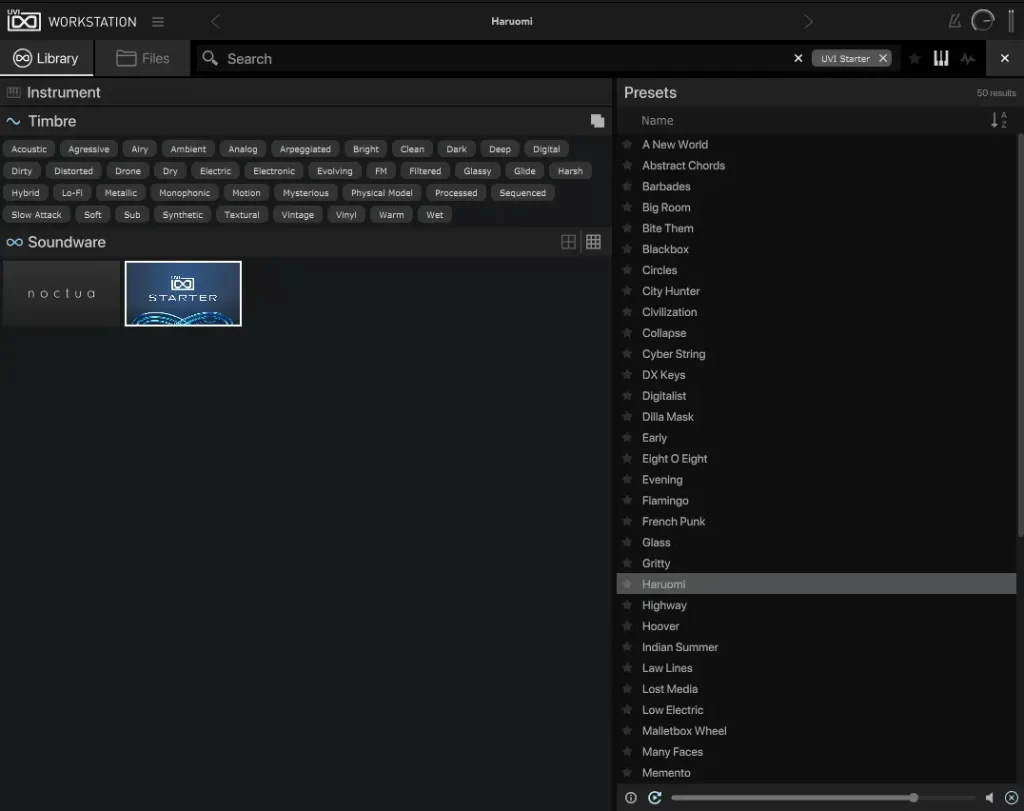Filter presets by keyboard instrument icon
The width and height of the screenshot is (1024, 811).
[x=941, y=59]
